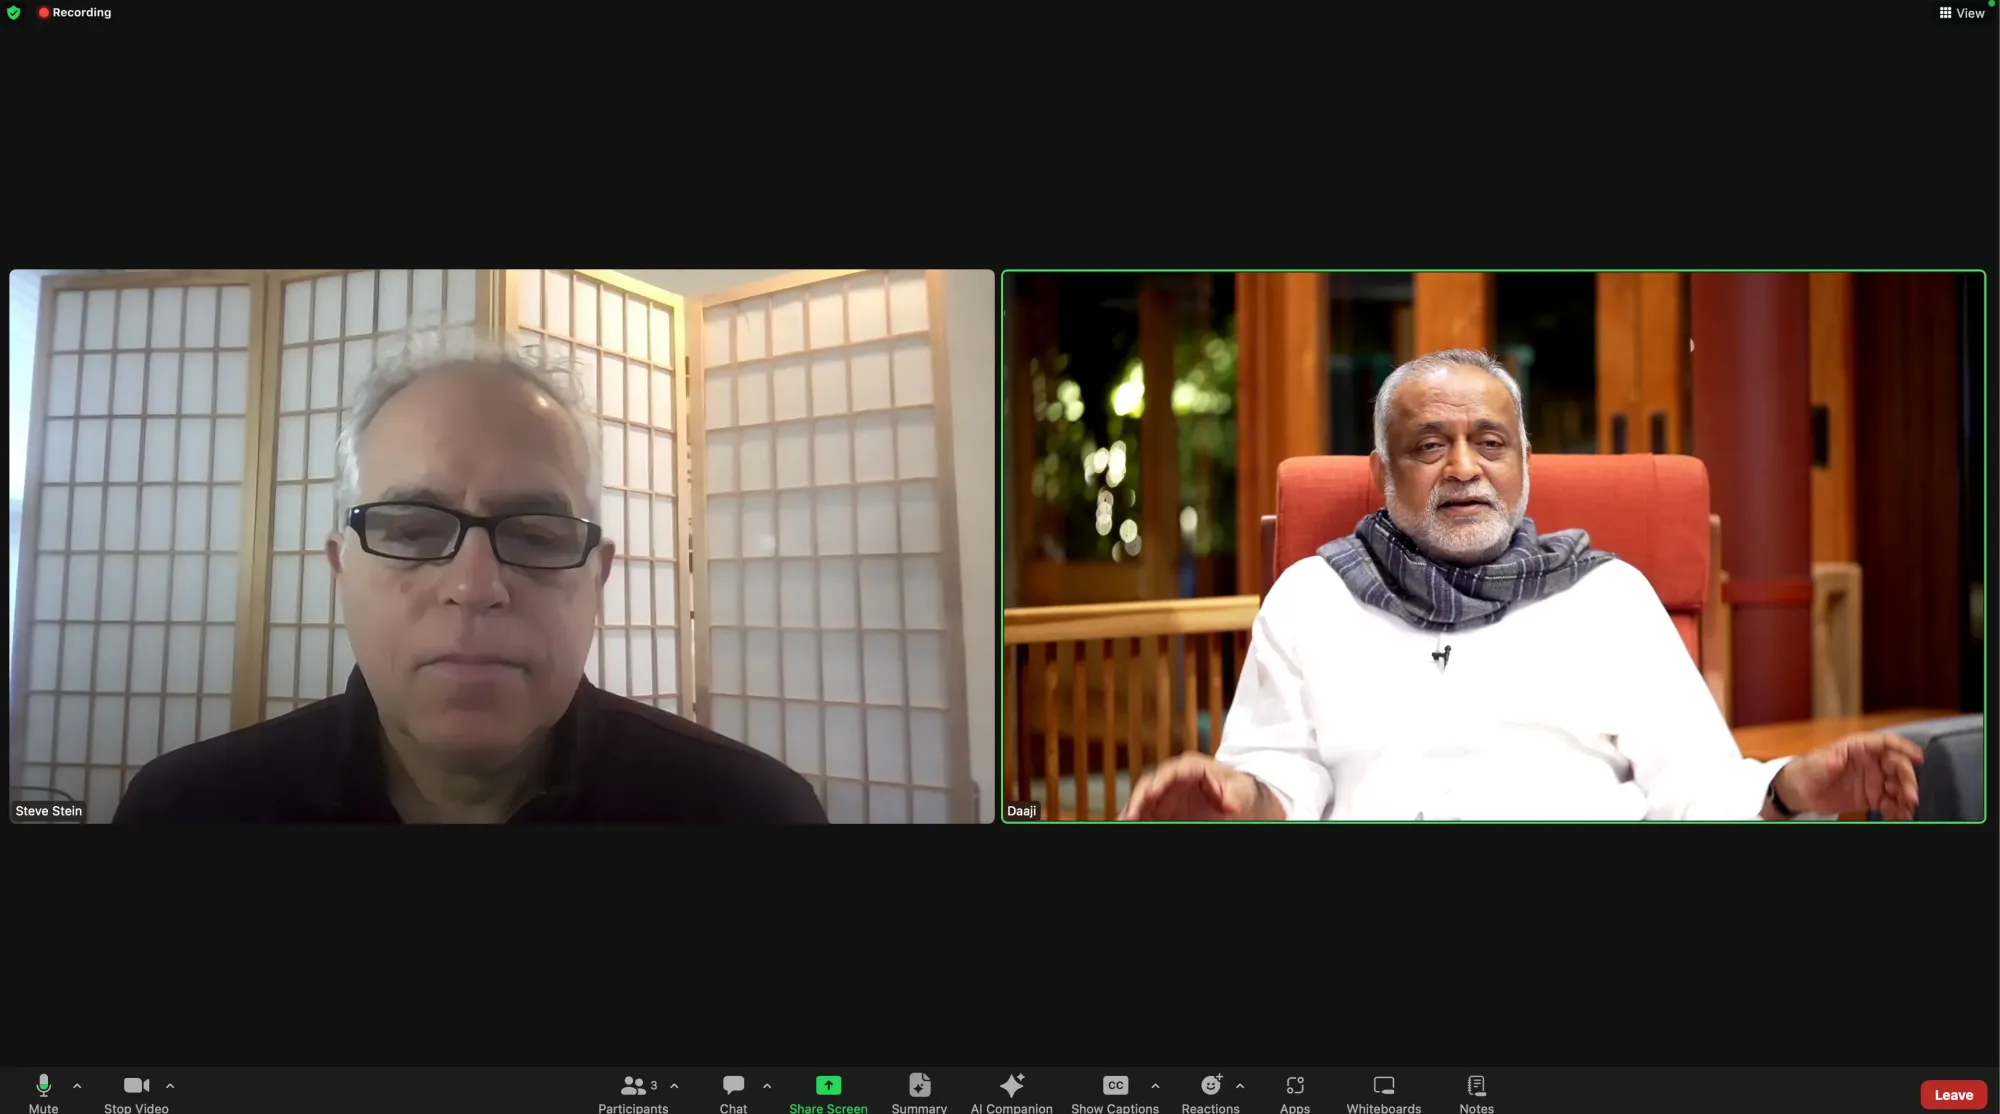
Task: Open the Reactions menu
Action: click(x=1210, y=1092)
